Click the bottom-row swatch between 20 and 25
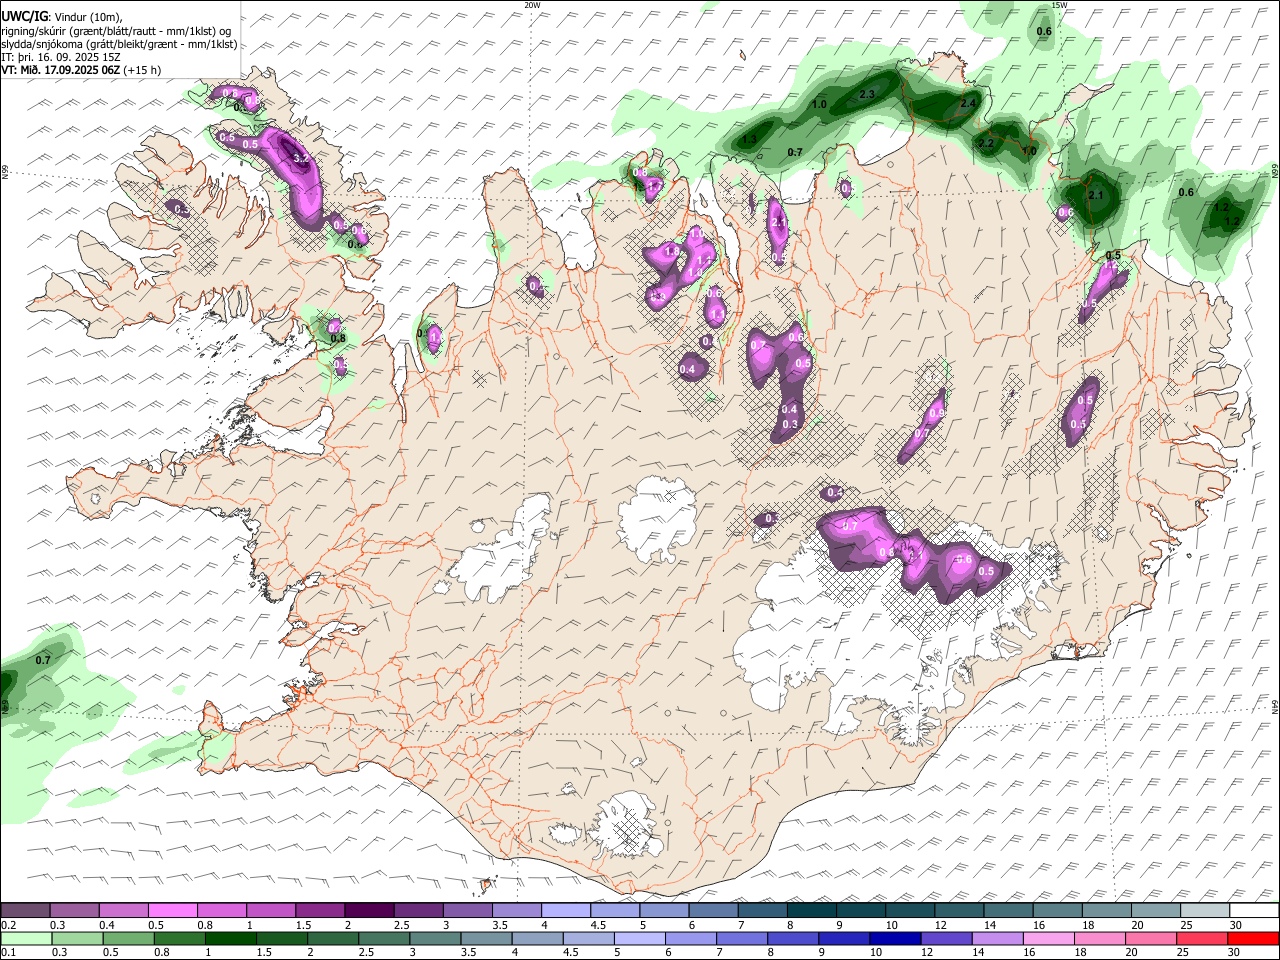1280x960 pixels. pos(1152,939)
